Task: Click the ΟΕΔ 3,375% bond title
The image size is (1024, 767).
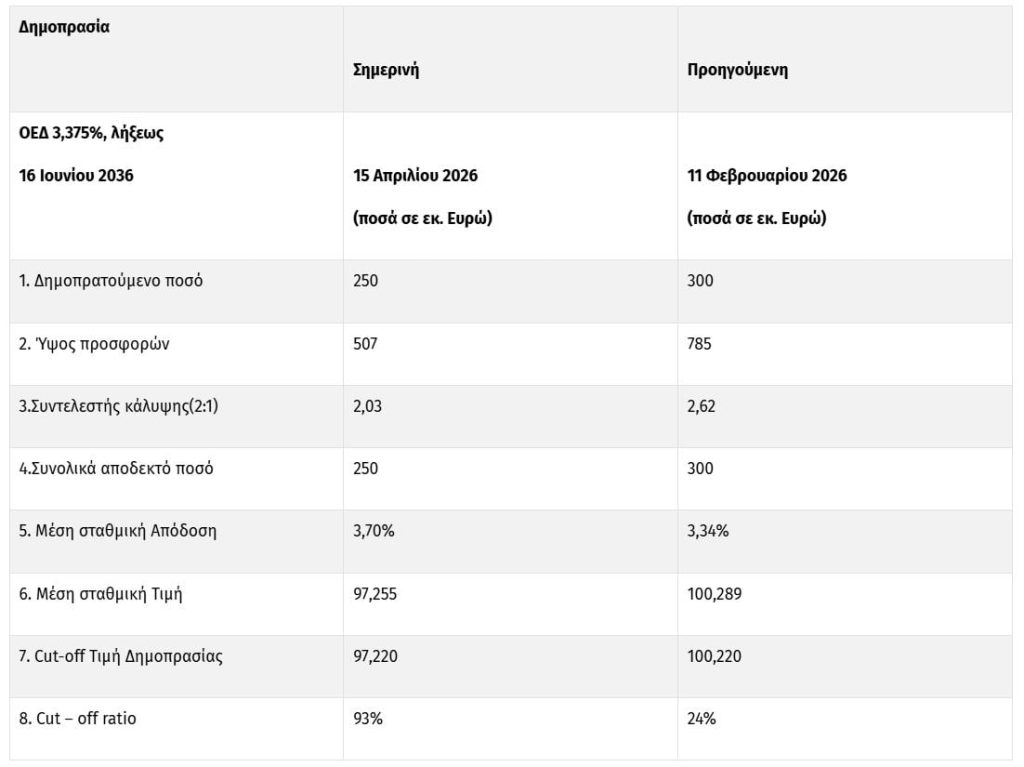Action: [91, 133]
